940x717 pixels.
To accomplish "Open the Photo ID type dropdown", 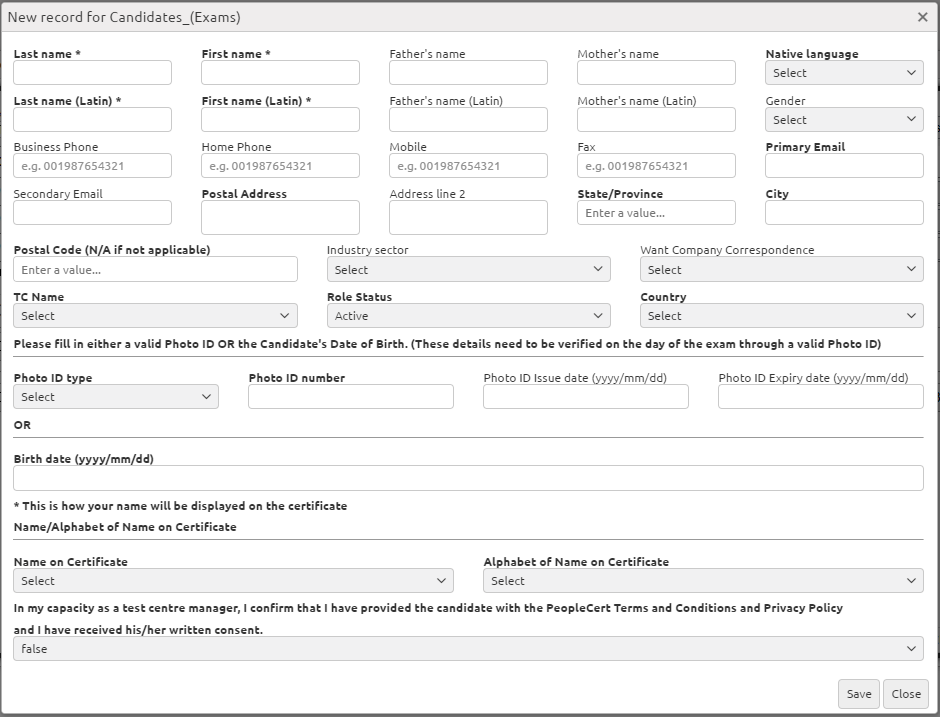I will [116, 396].
